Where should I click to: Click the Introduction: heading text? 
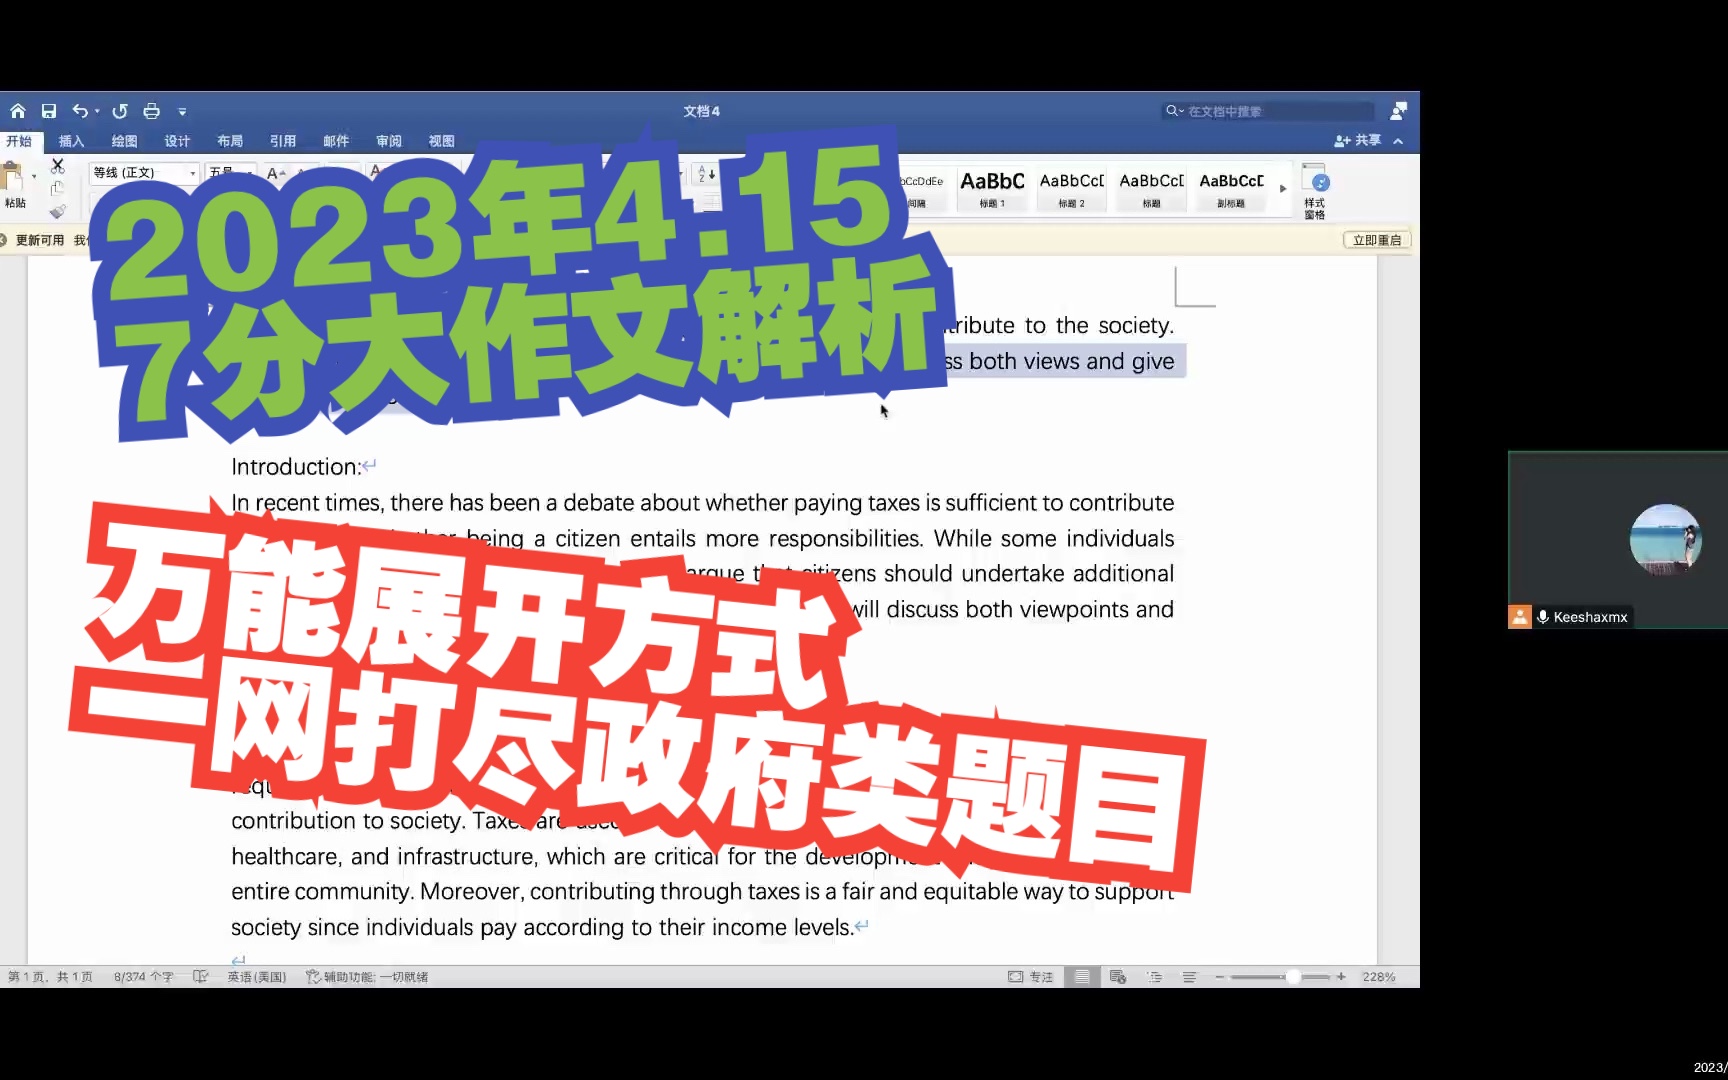[x=296, y=467]
